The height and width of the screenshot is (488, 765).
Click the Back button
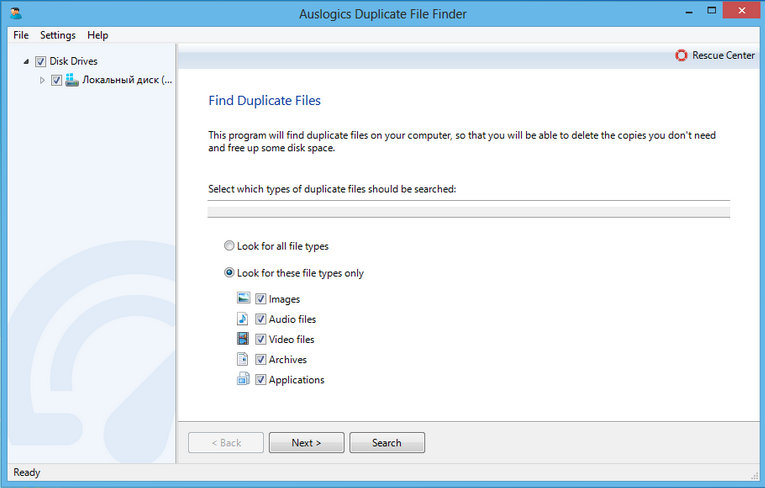(226, 443)
